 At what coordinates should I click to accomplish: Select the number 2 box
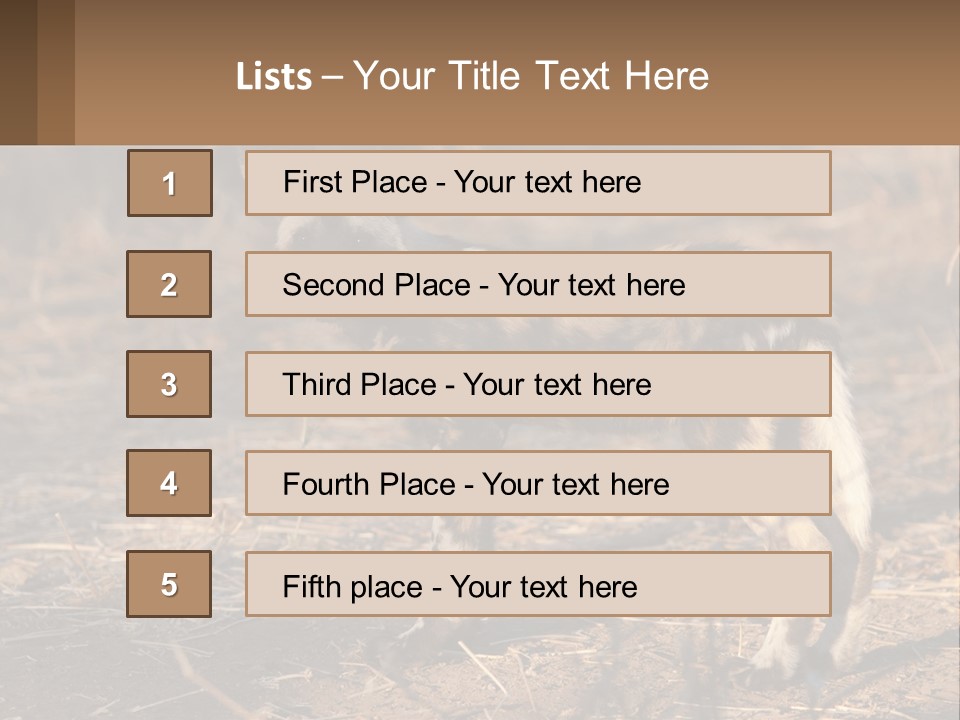tap(169, 284)
